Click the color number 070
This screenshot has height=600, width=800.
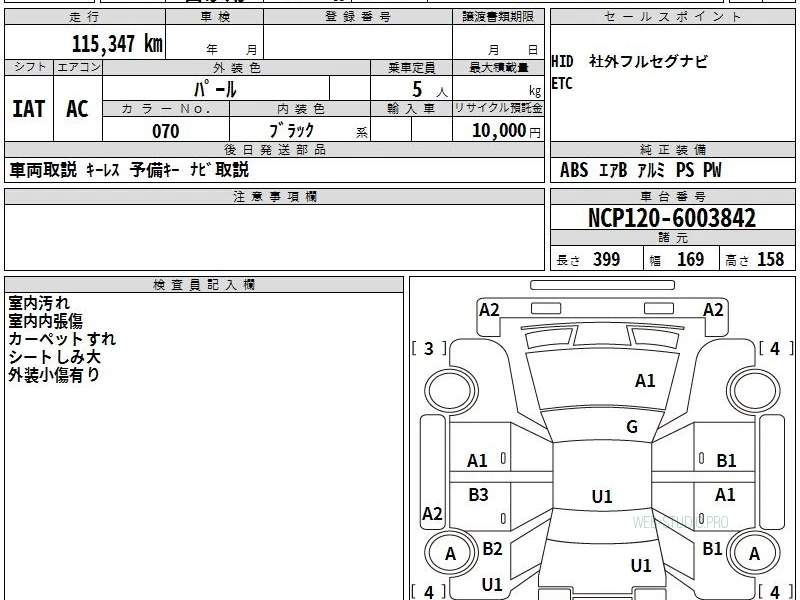click(x=165, y=131)
